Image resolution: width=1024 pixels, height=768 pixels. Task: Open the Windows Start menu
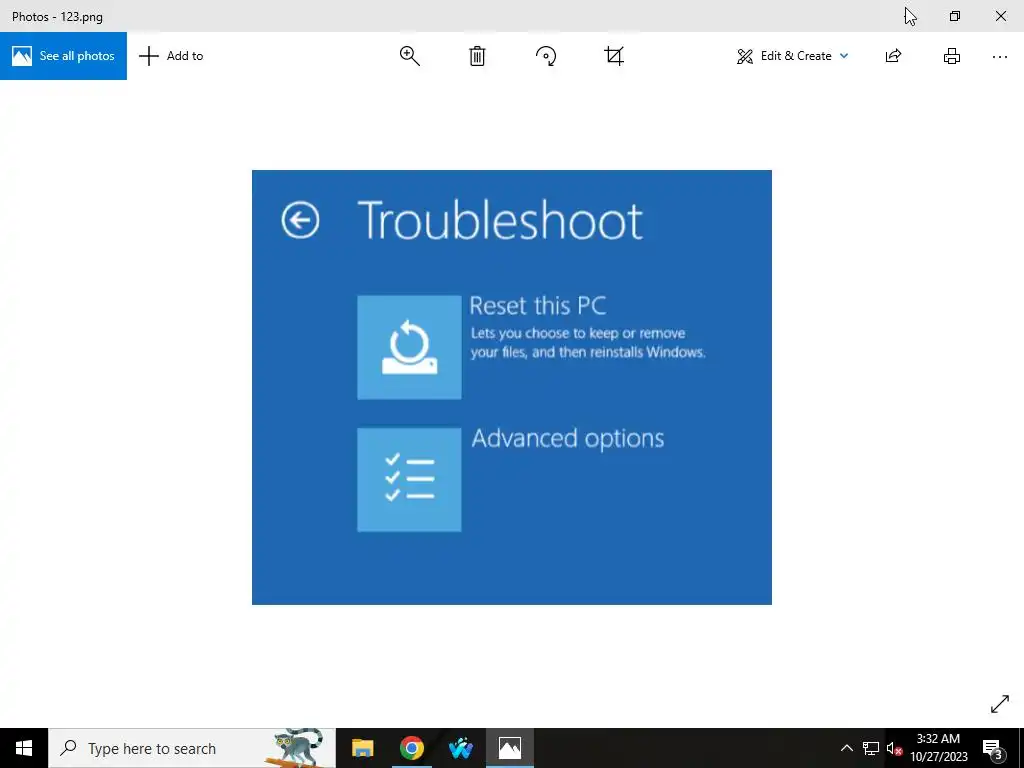[x=24, y=748]
